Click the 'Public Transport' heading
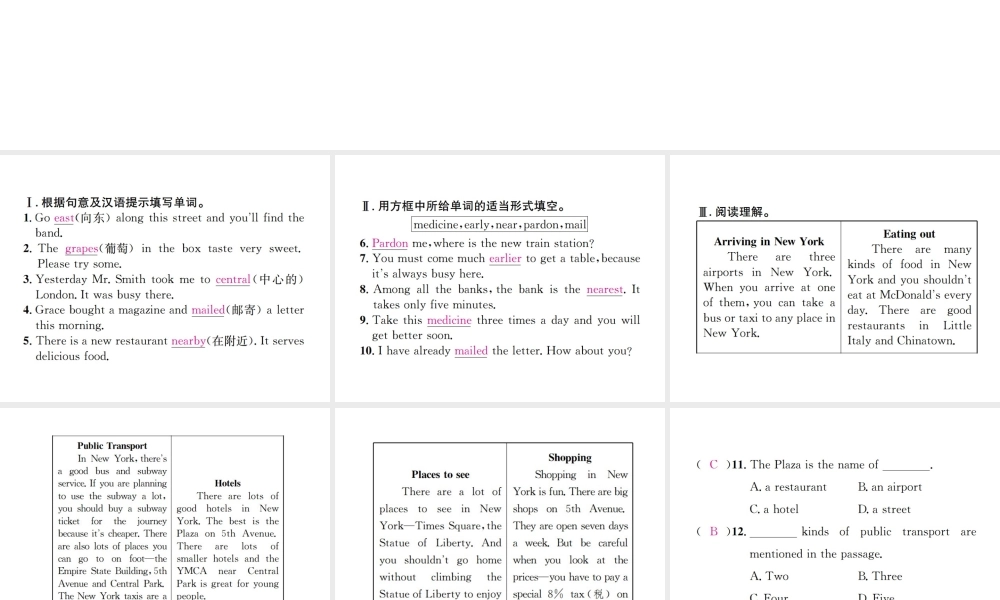Image resolution: width=1000 pixels, height=600 pixels. [x=112, y=446]
